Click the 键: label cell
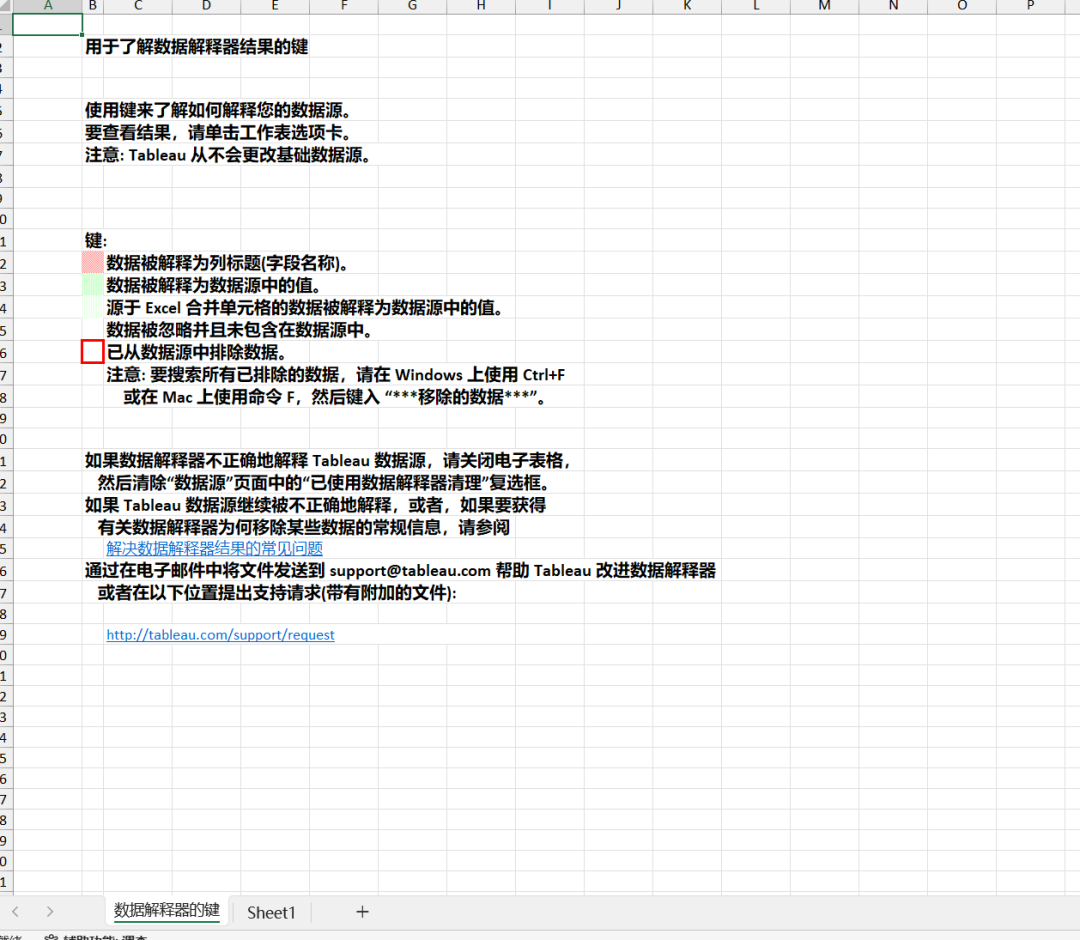 pyautogui.click(x=96, y=240)
